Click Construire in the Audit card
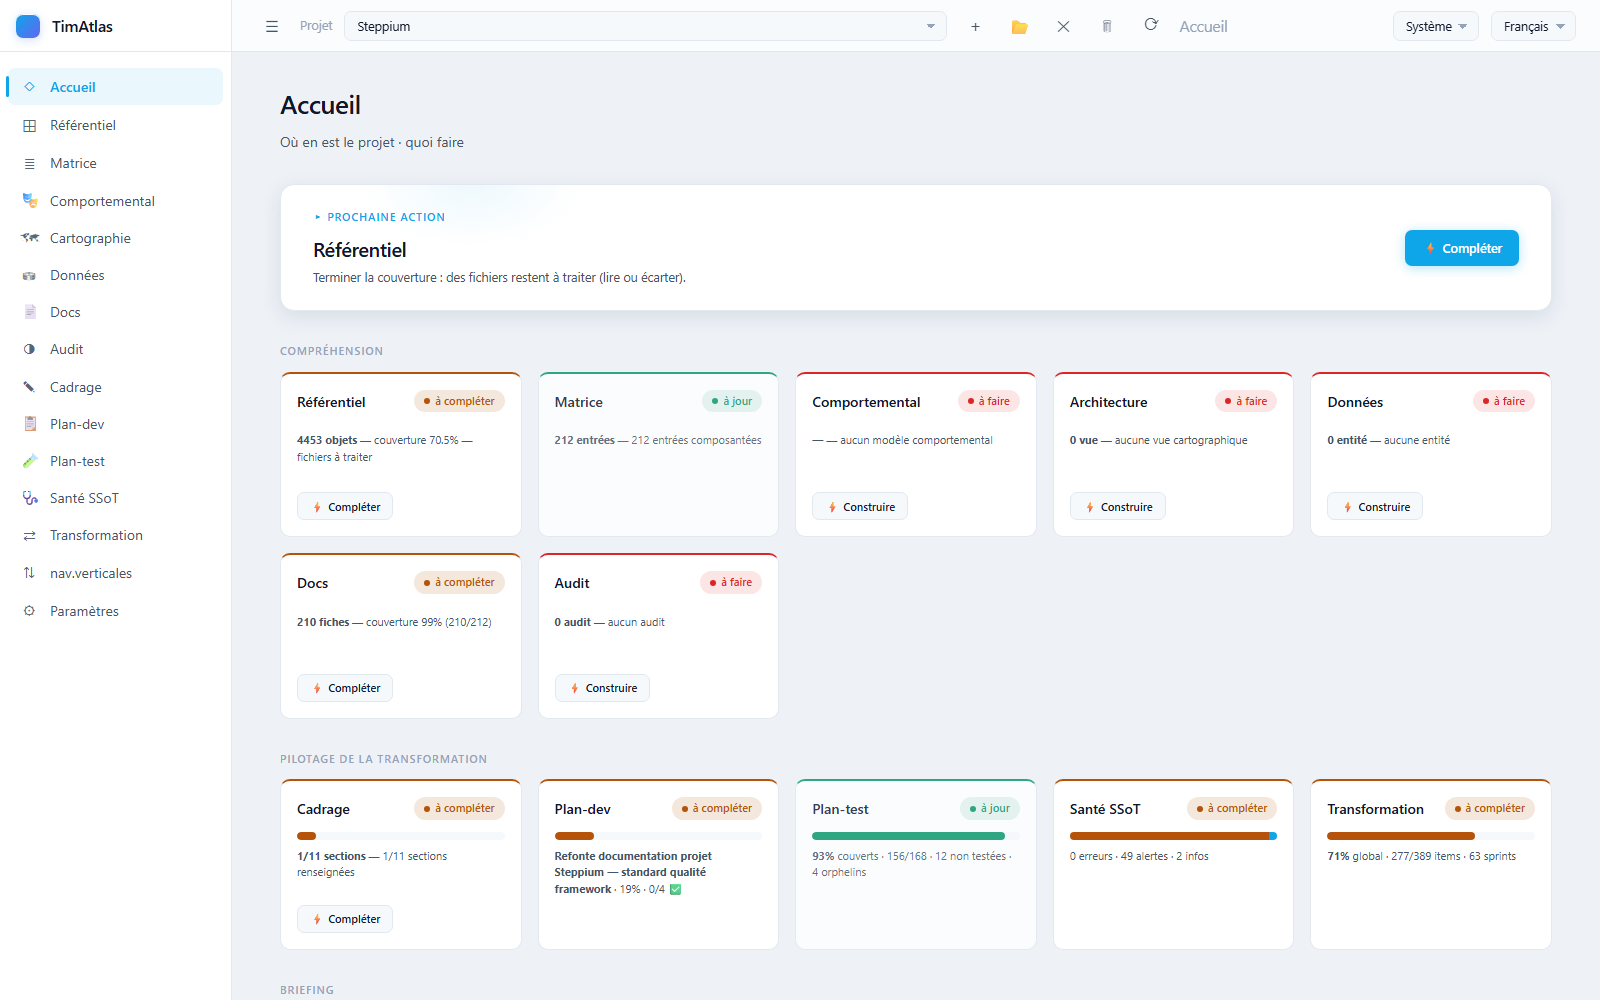Image resolution: width=1600 pixels, height=1000 pixels. (x=602, y=688)
